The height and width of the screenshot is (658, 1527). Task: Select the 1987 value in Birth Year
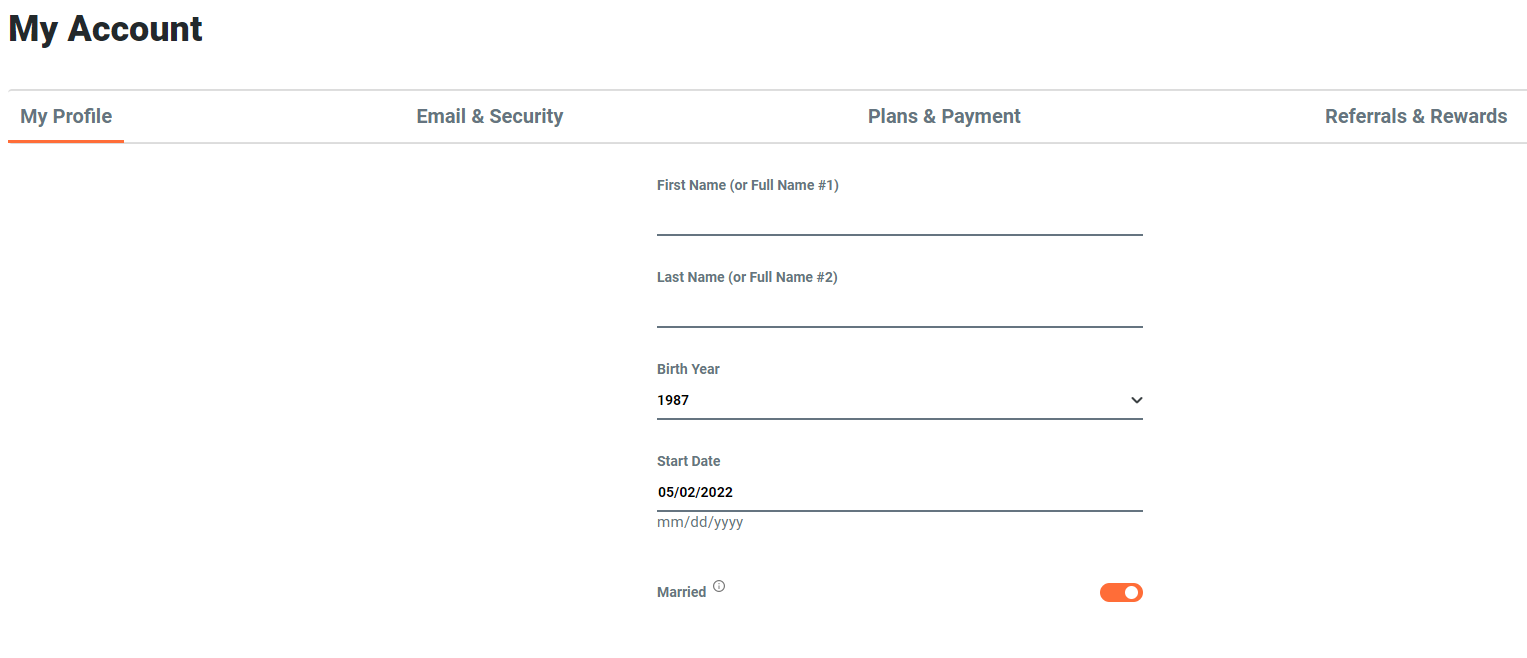pos(673,400)
